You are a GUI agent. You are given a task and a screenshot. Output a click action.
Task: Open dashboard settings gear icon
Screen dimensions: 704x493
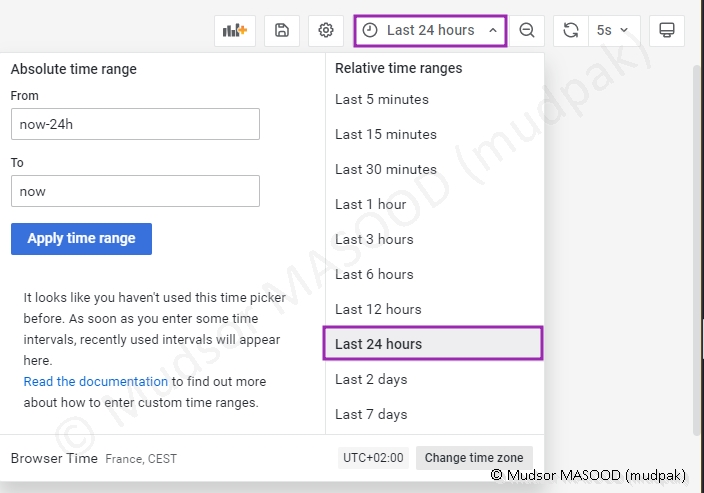point(325,31)
